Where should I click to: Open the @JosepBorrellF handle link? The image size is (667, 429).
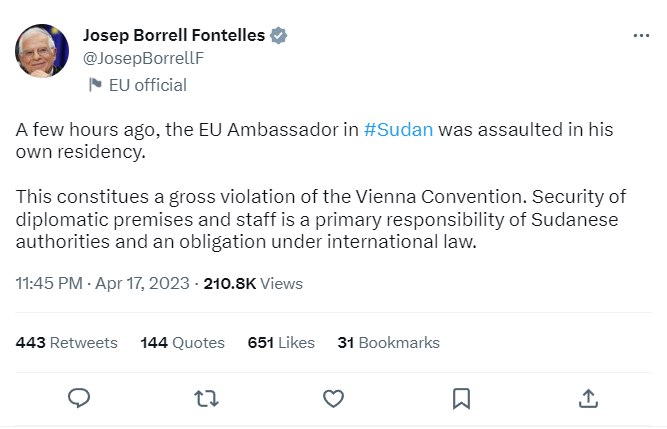(143, 58)
